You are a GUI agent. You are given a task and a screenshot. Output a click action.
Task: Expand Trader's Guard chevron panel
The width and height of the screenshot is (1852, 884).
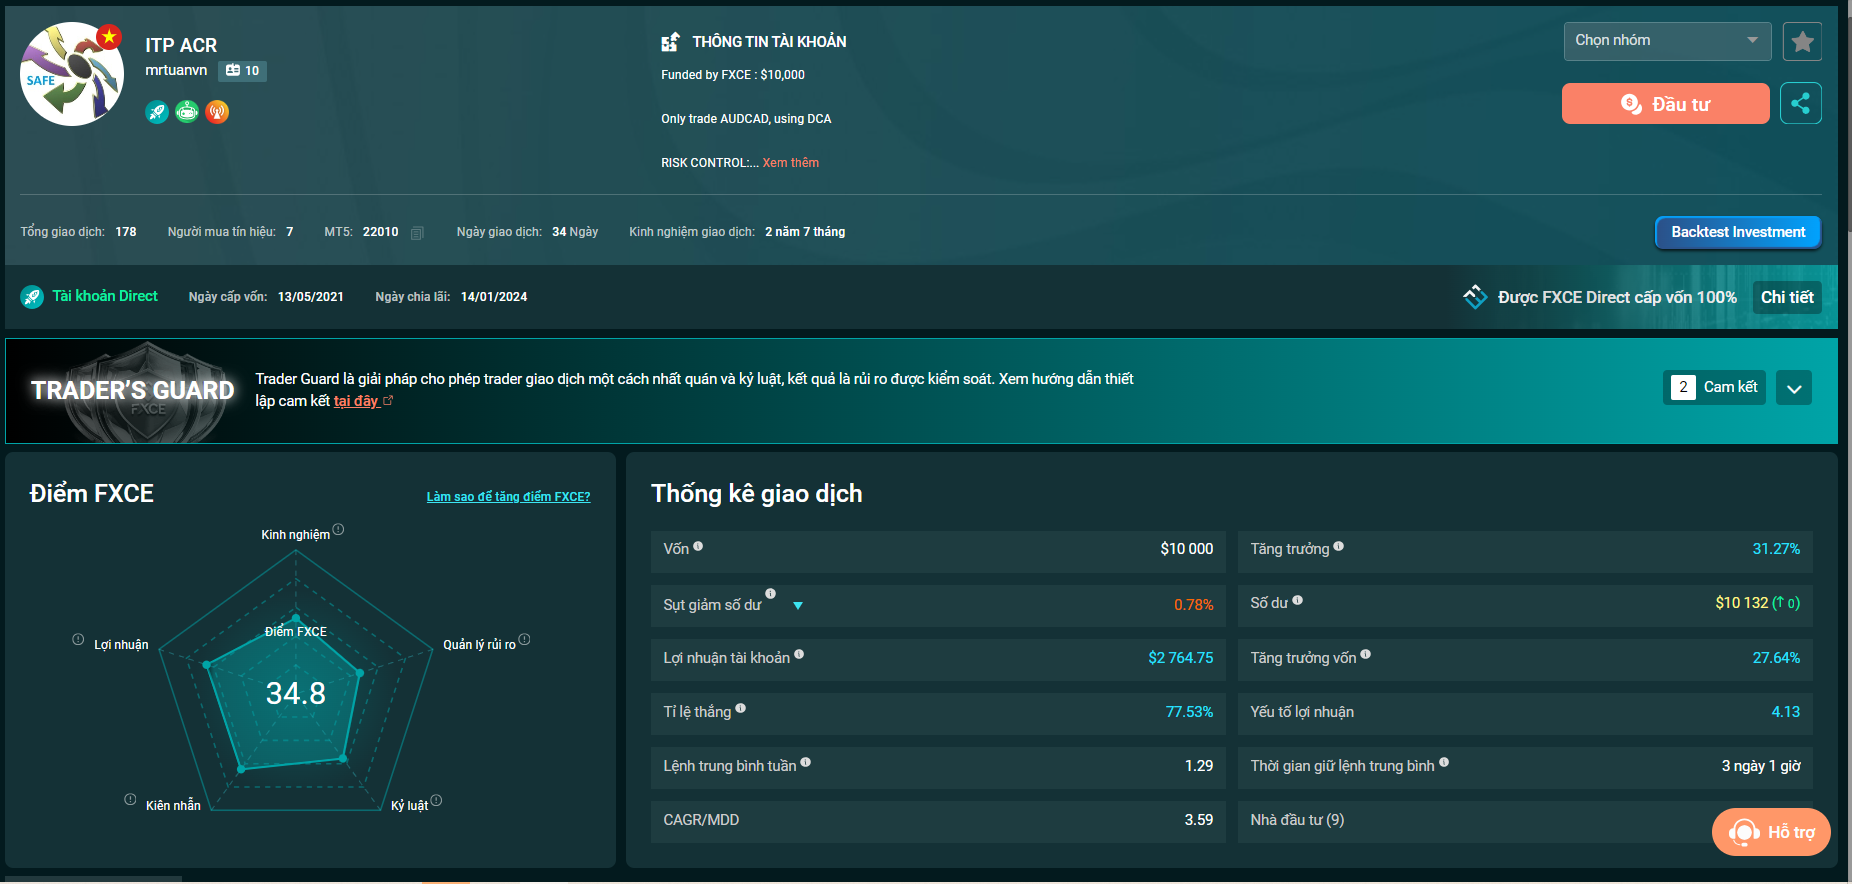pyautogui.click(x=1794, y=388)
